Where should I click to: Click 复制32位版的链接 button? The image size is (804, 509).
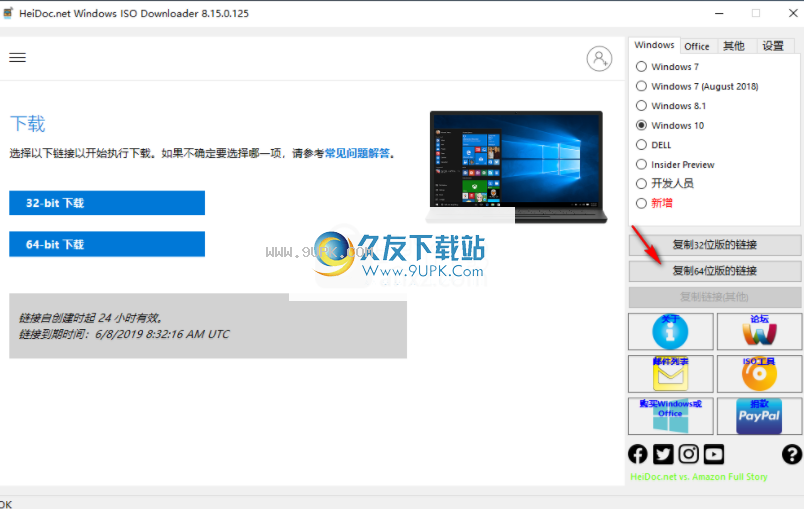715,245
